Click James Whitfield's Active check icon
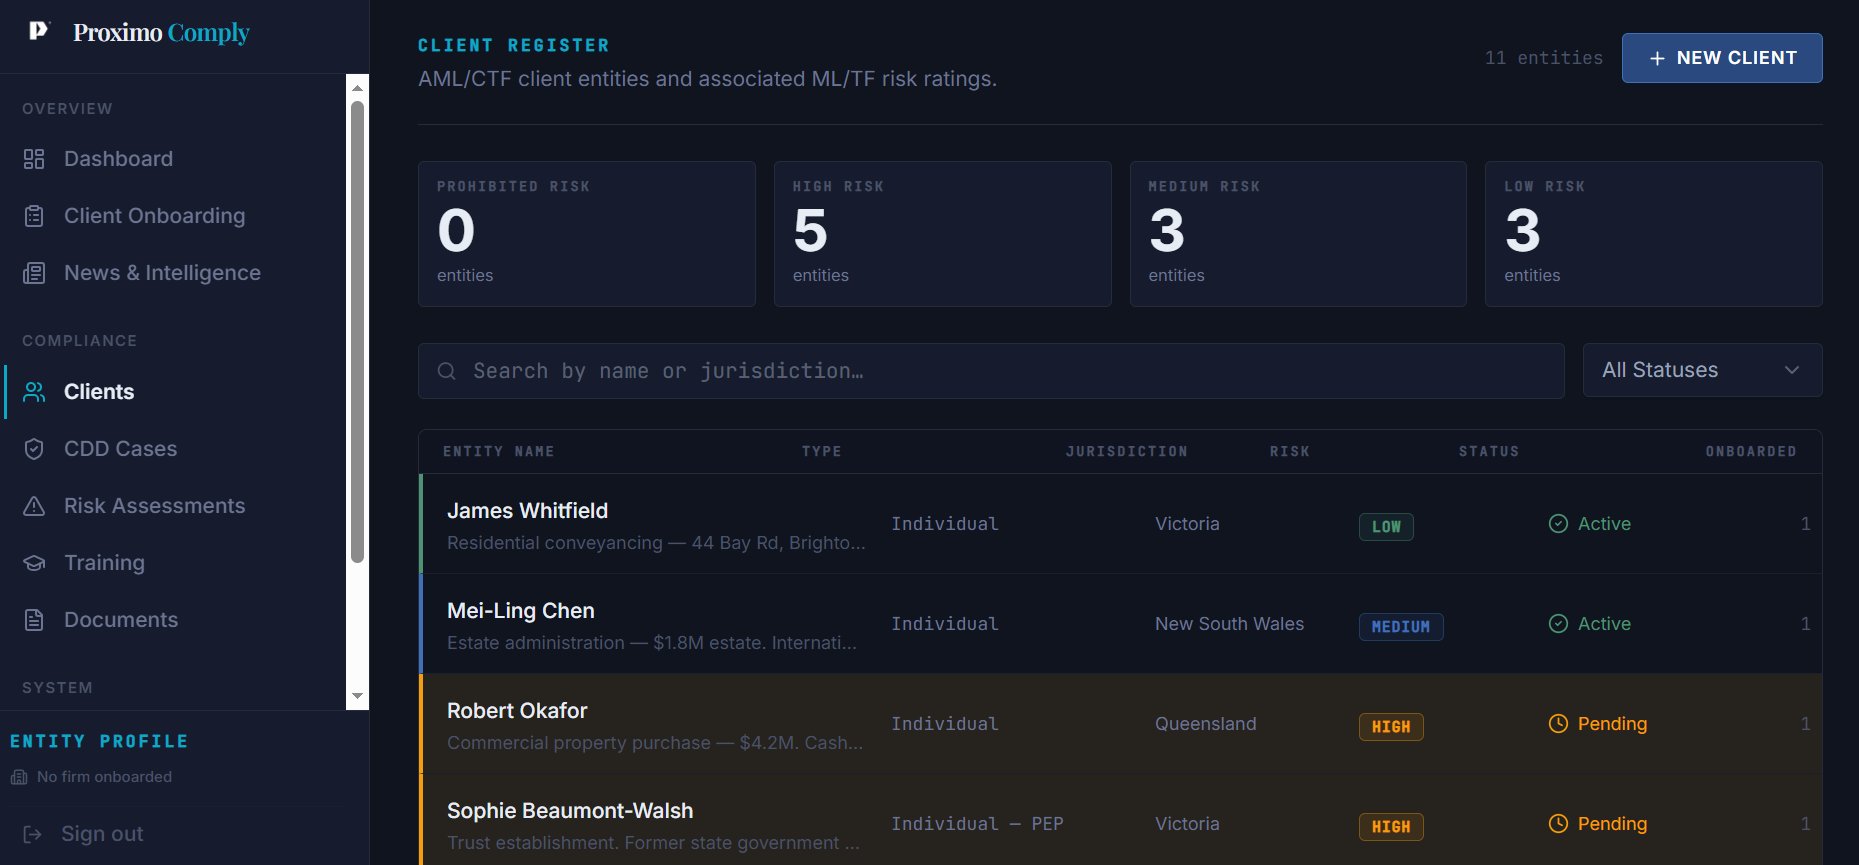The image size is (1859, 865). point(1558,523)
